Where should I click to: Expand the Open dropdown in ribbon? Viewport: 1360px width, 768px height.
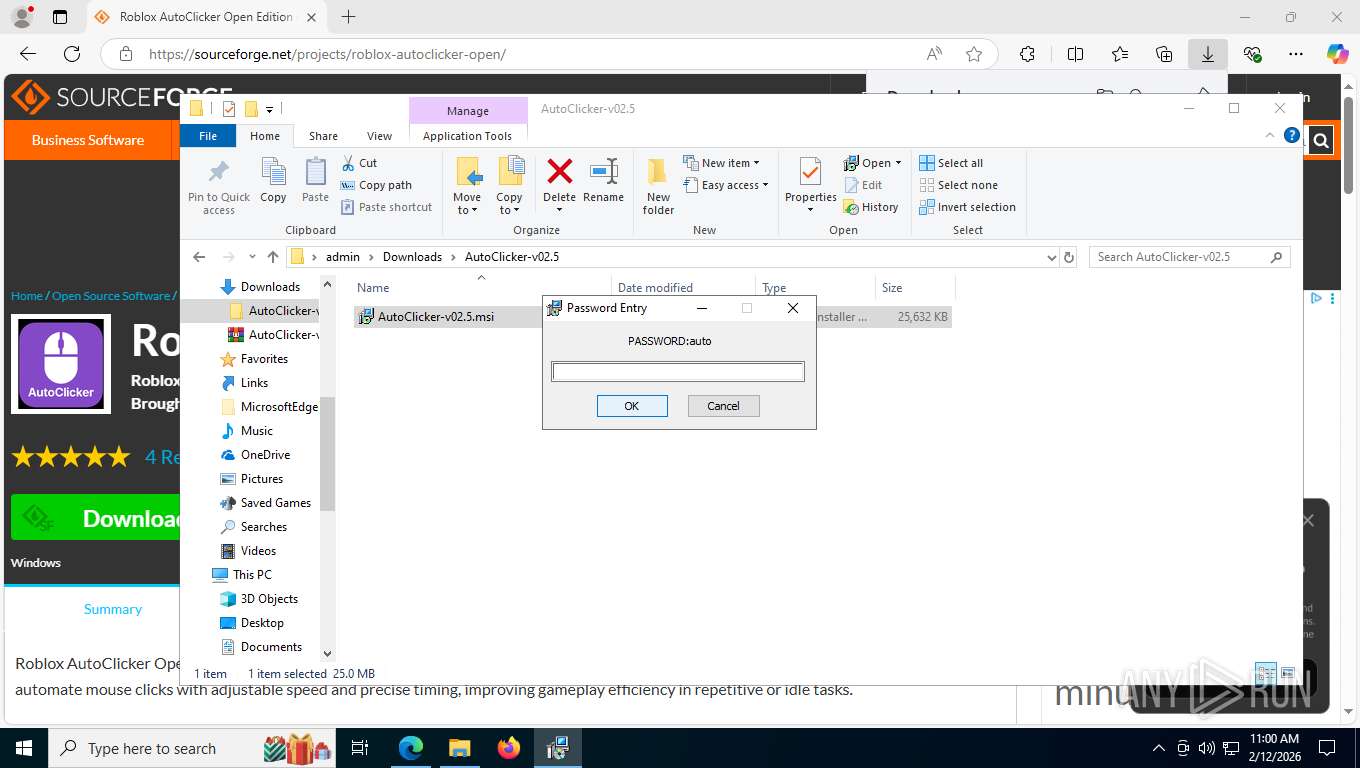[x=873, y=163]
